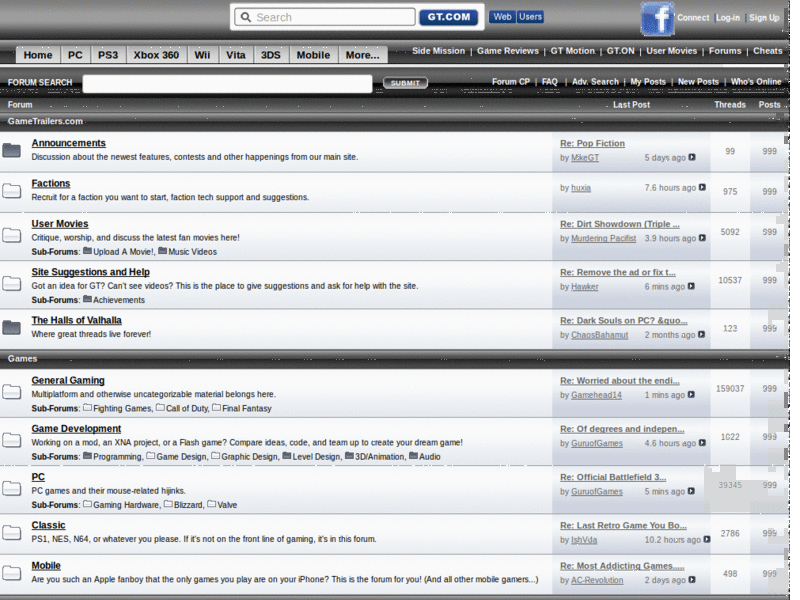The height and width of the screenshot is (600, 800).
Task: Open Re: Worried about the endi... post
Action: coord(619,381)
